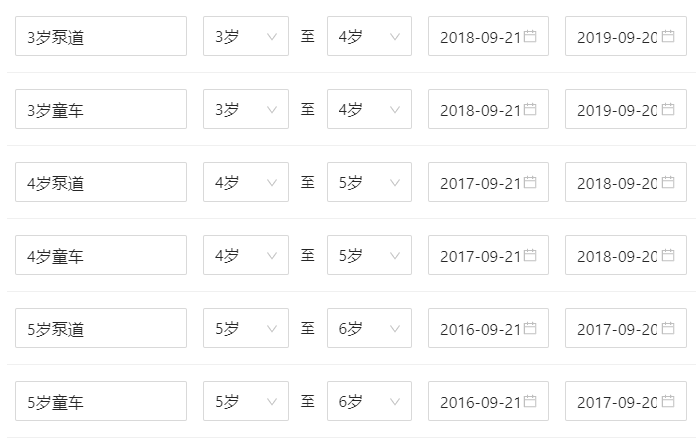
Task: Open the 5岁 maximum age dropdown for 4岁童车
Action: (x=369, y=255)
